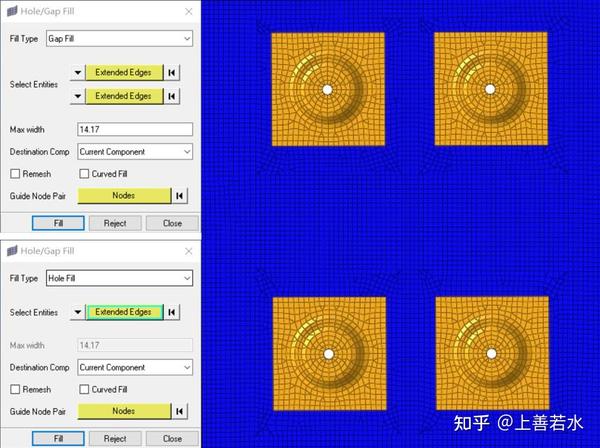Screen dimensions: 600x448
Task: Click Nodes selector for Guide Node Pair in Hole Fill dialog
Action: click(x=124, y=411)
